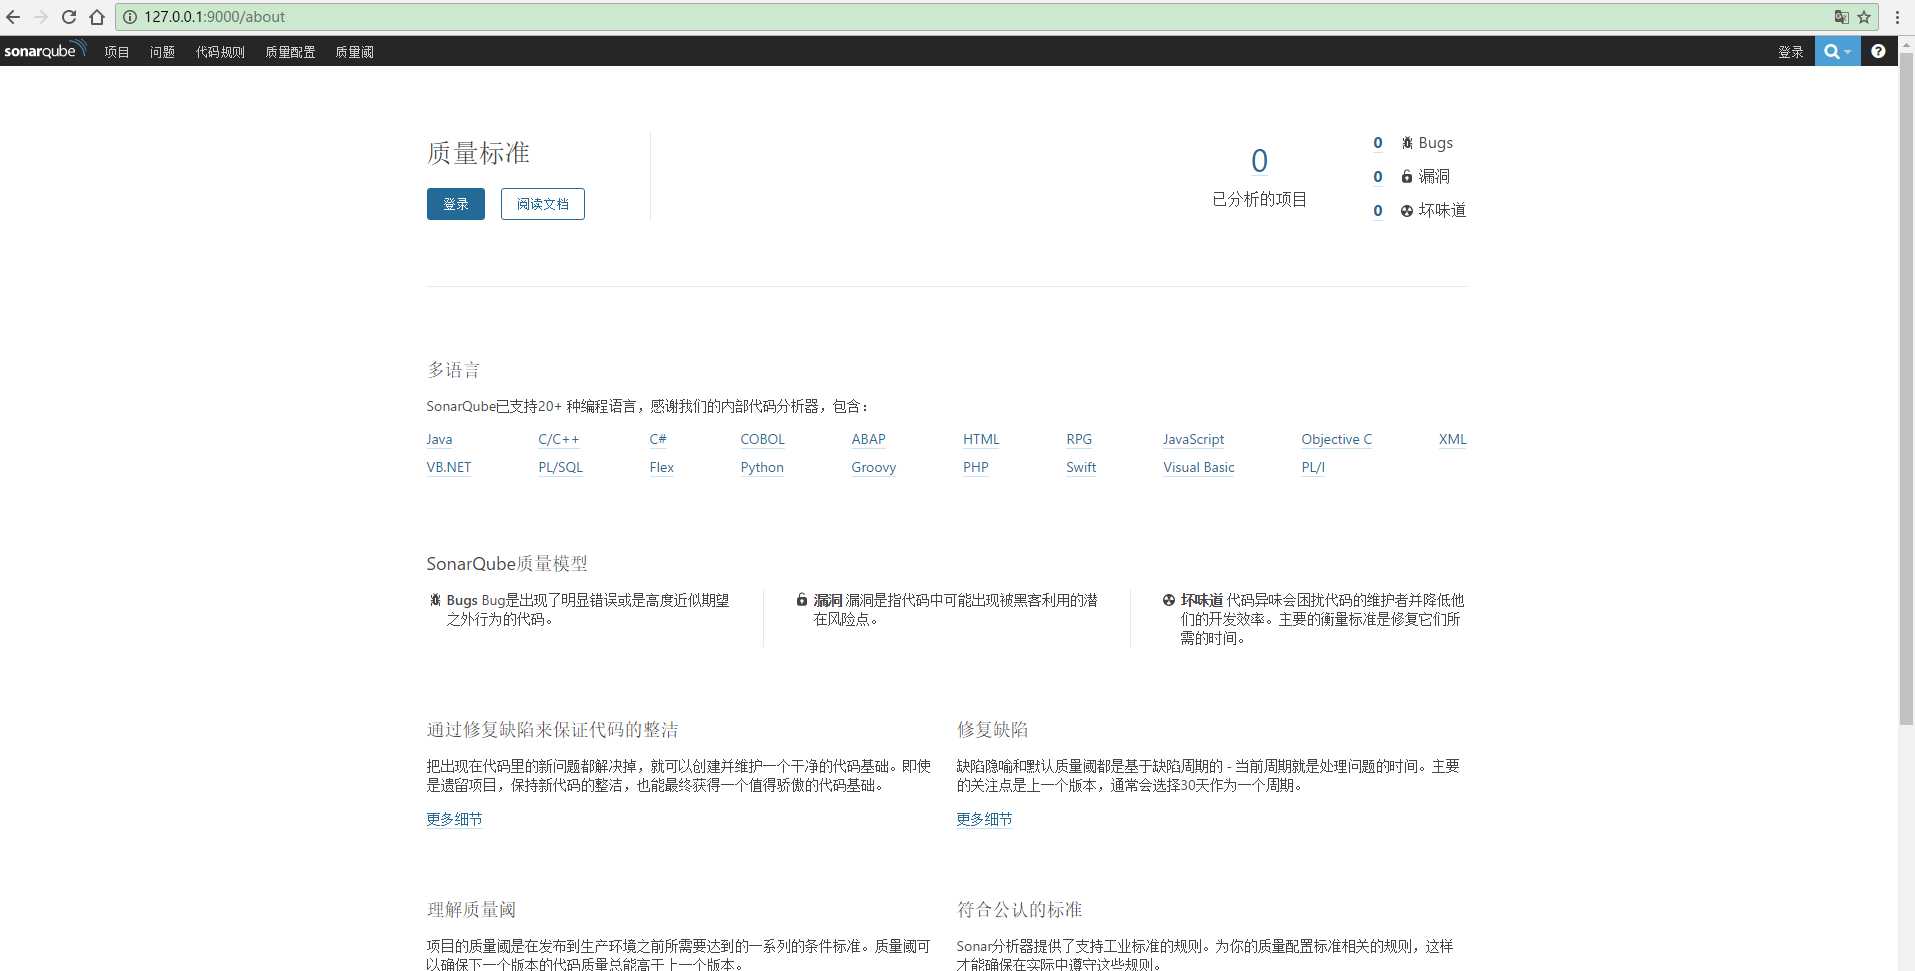Select the SonarQube质量模型 heading
Image resolution: width=1915 pixels, height=971 pixels.
[x=507, y=564]
